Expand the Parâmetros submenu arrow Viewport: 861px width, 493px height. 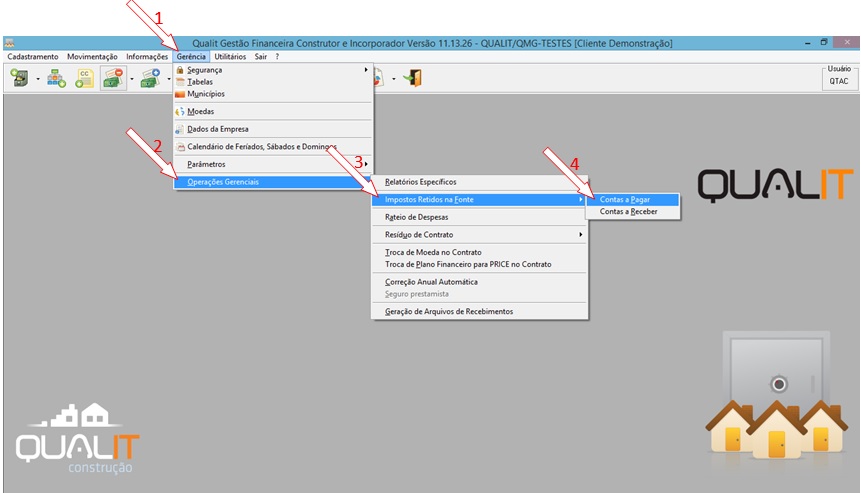tap(366, 164)
